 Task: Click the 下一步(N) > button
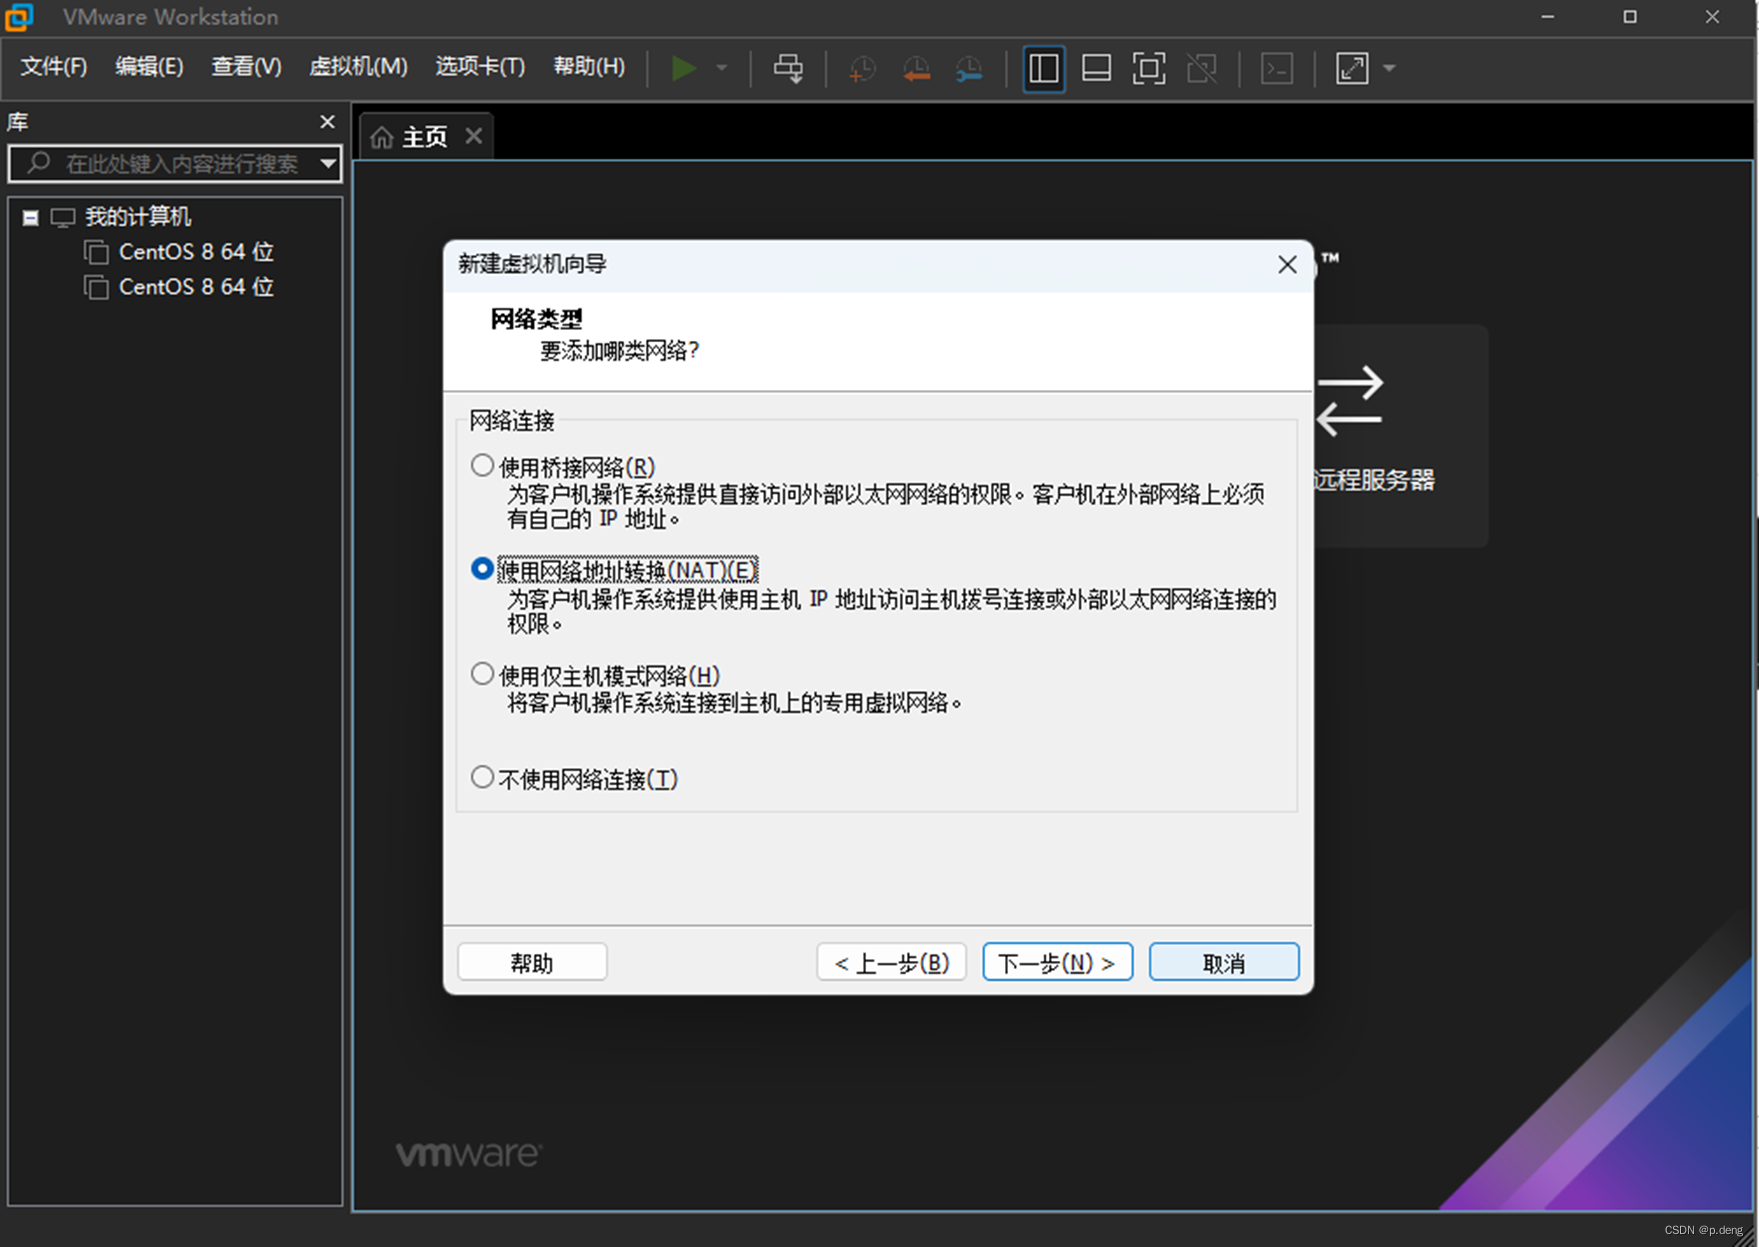[1057, 962]
